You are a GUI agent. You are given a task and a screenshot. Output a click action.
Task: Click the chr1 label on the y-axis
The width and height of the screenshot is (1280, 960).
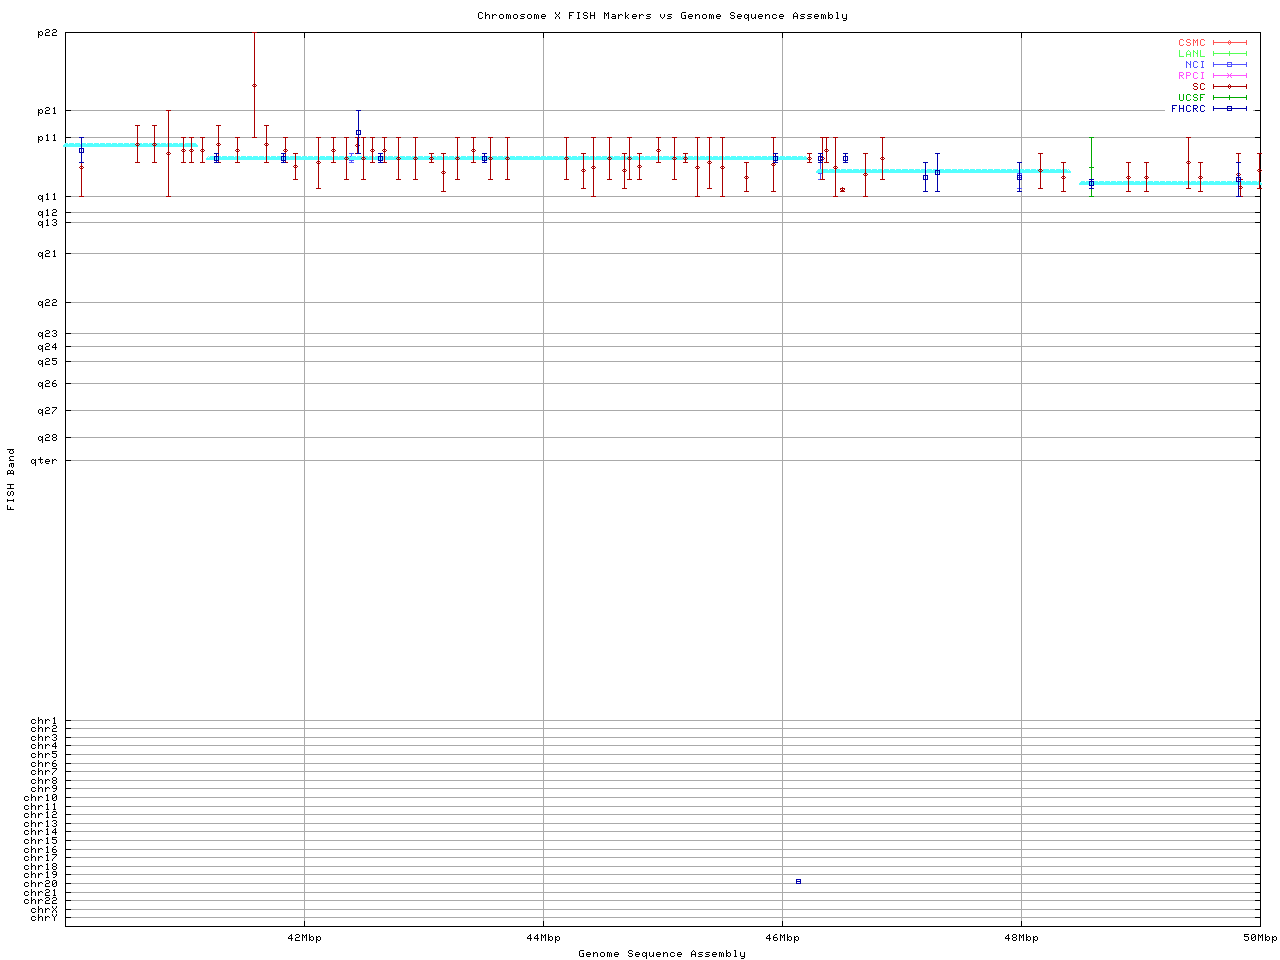pos(44,721)
